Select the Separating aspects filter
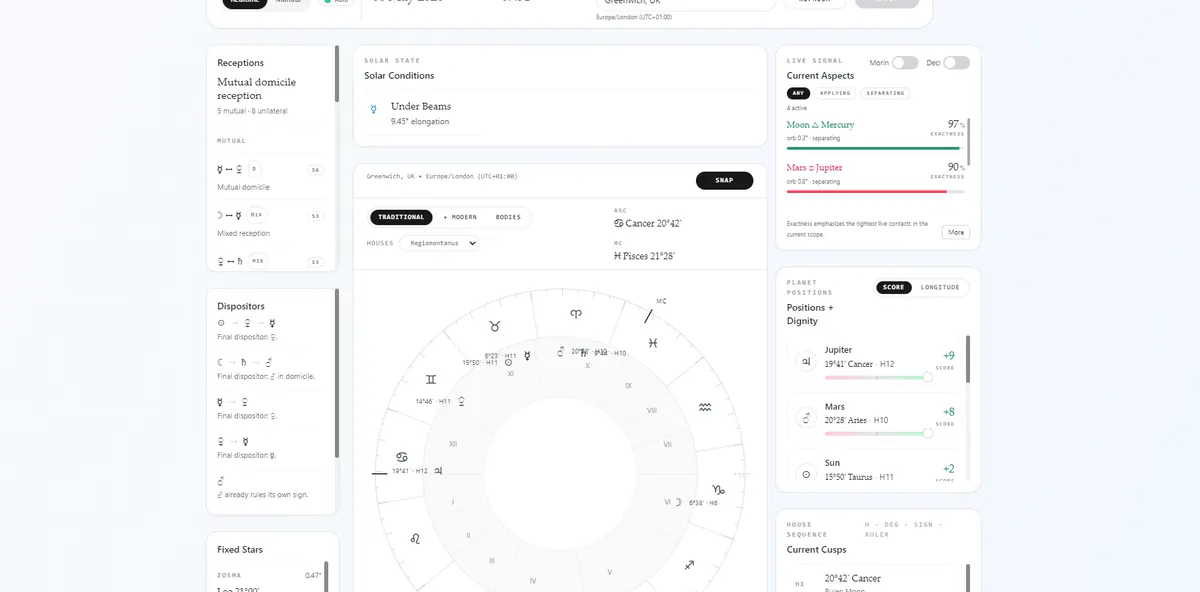 [885, 93]
